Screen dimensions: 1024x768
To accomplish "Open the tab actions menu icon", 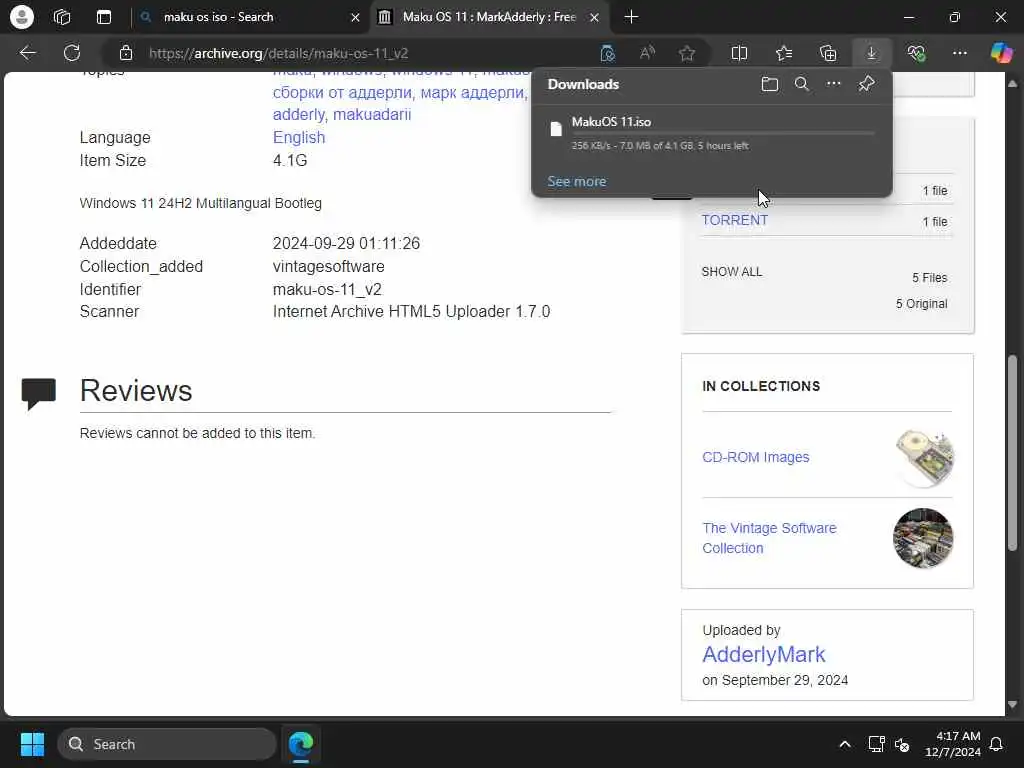I will (x=104, y=17).
